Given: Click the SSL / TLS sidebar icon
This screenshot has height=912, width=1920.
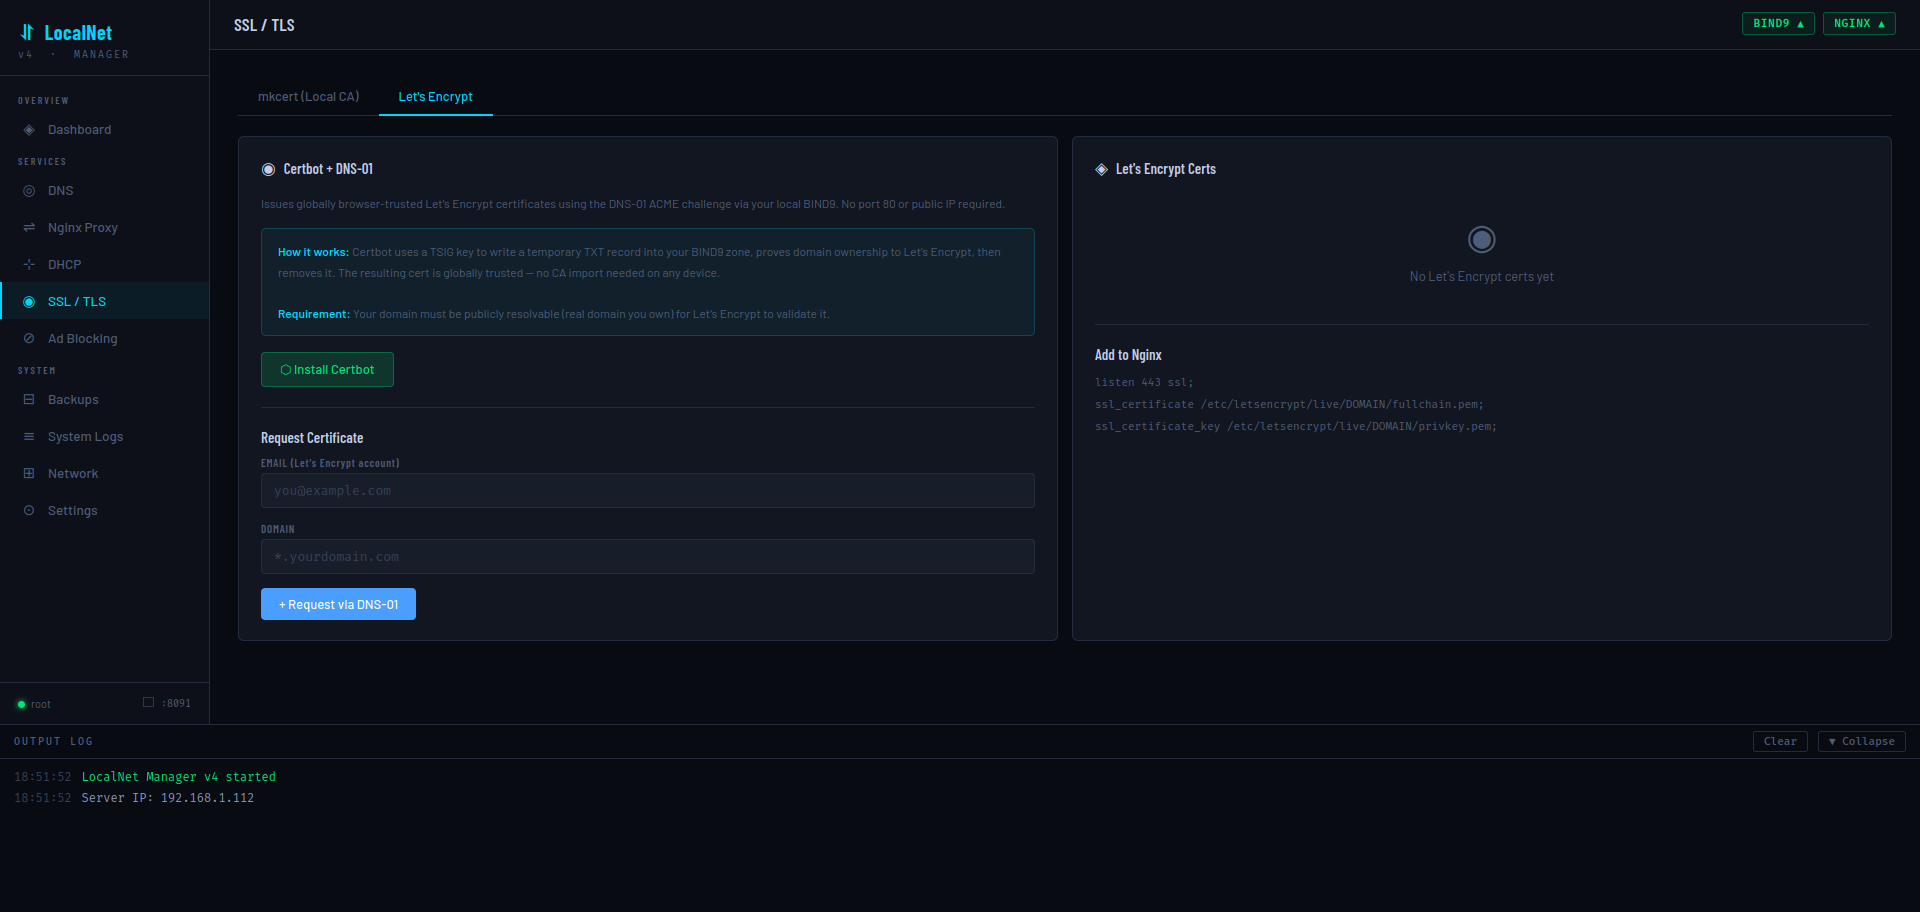Looking at the screenshot, I should coord(29,302).
